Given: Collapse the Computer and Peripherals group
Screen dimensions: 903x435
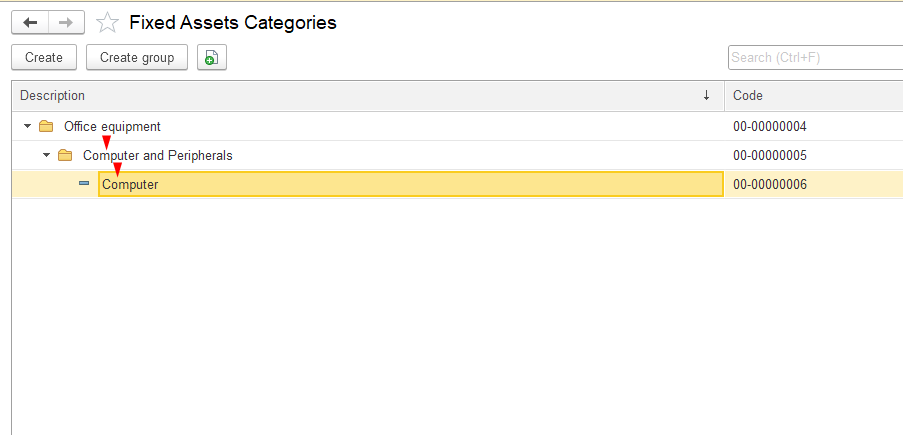Looking at the screenshot, I should 46,156.
